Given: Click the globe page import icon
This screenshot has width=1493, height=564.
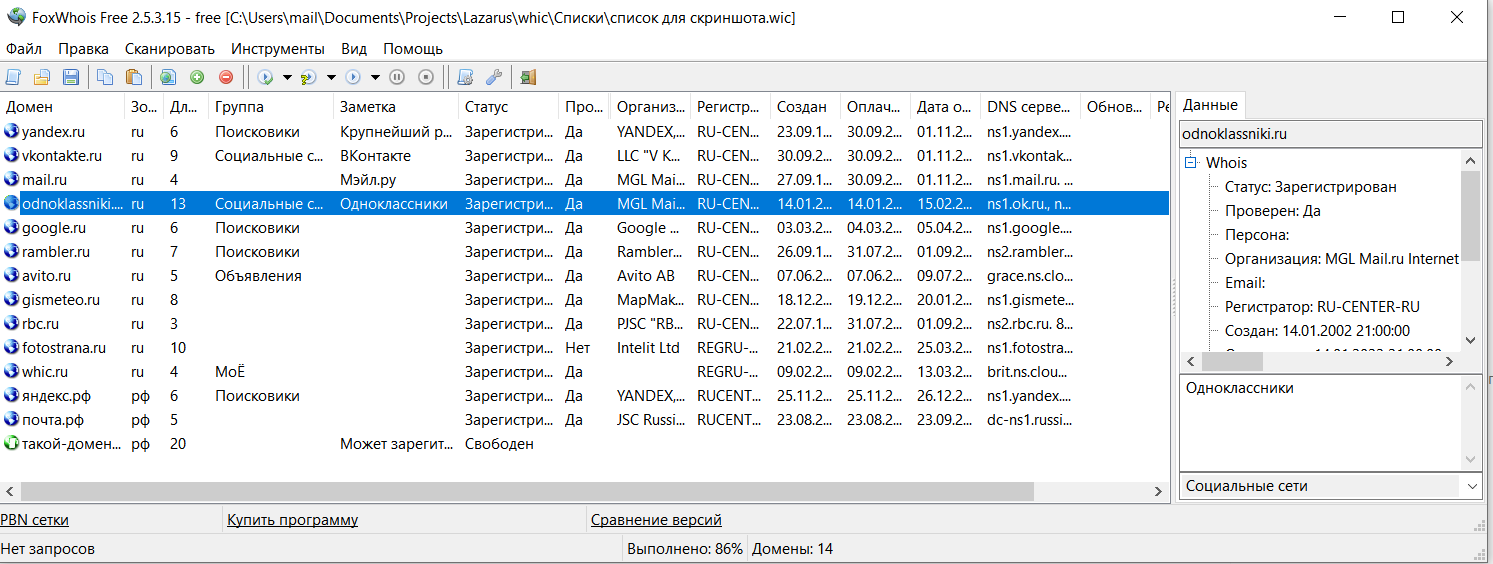Looking at the screenshot, I should click(168, 77).
